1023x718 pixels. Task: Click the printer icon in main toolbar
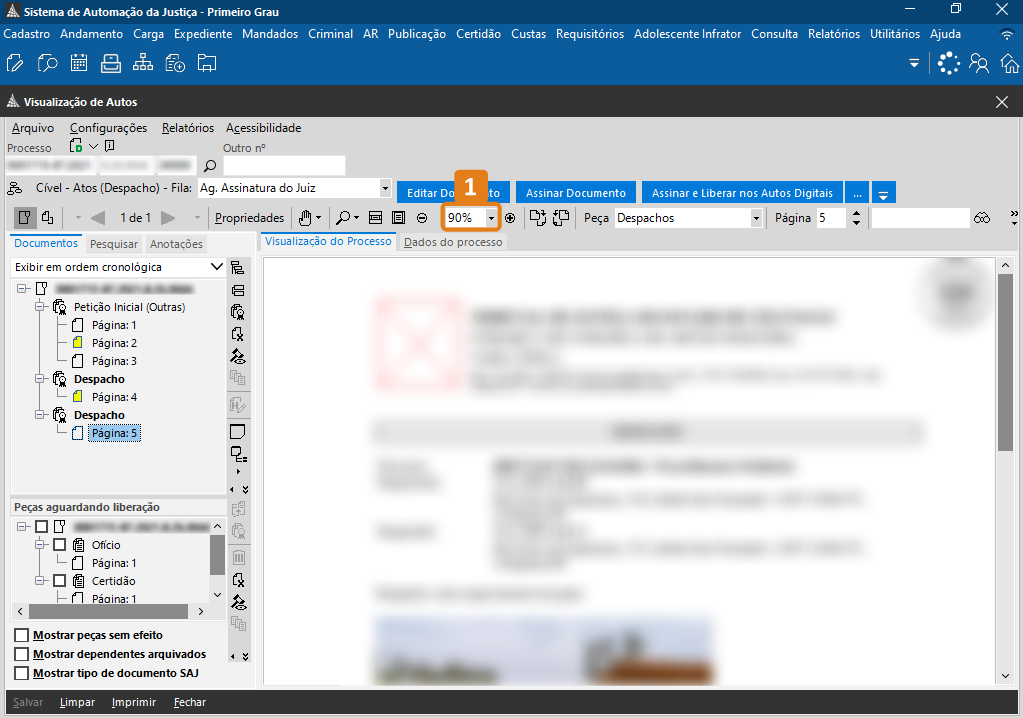click(111, 64)
